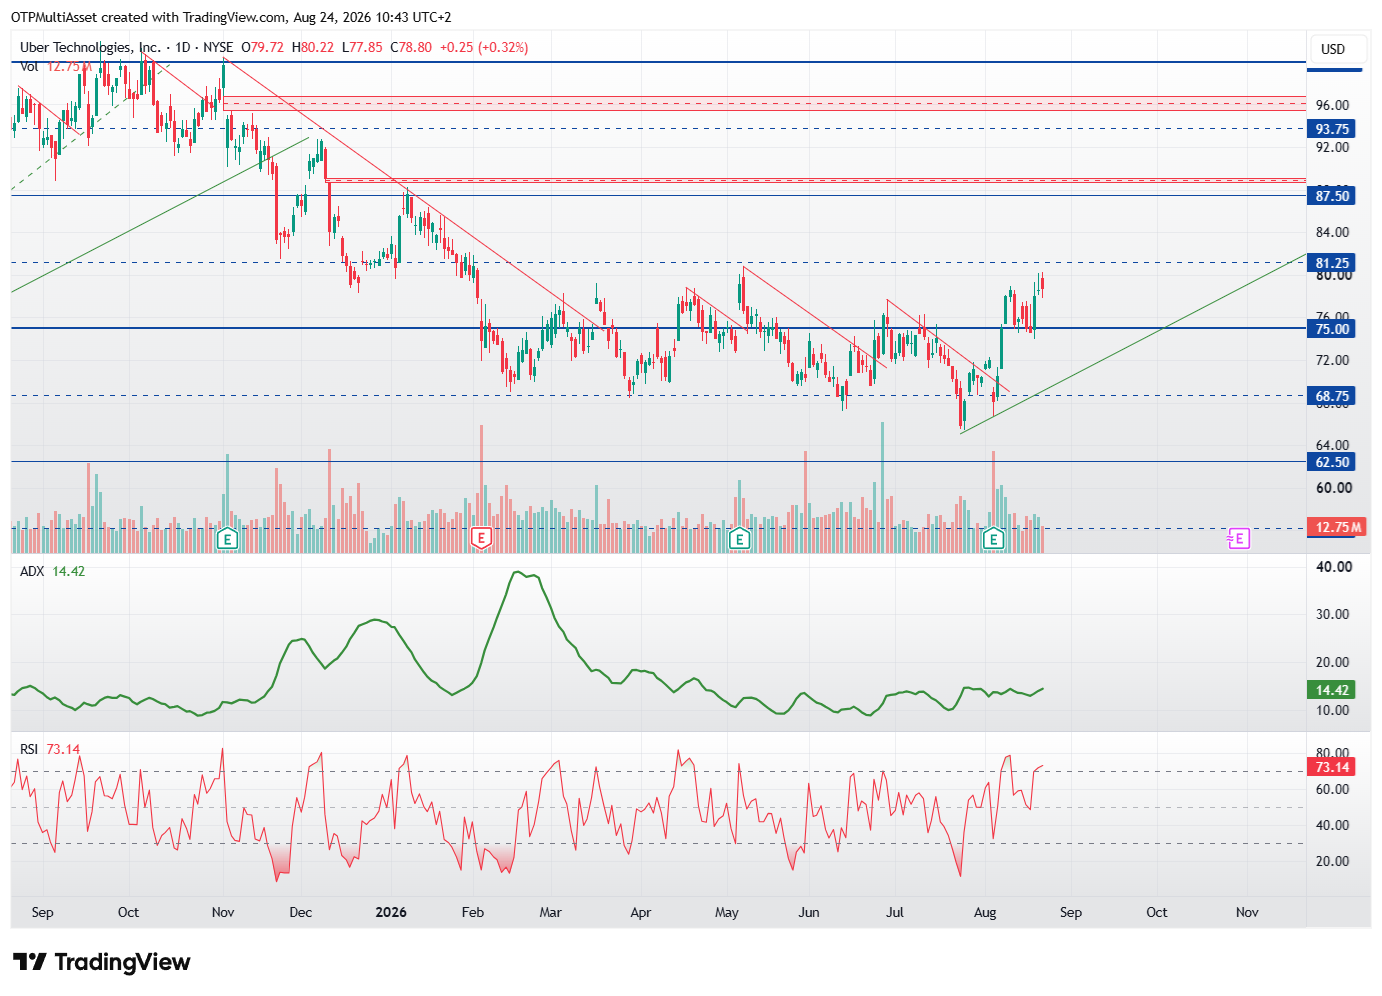Open the TradingView logo at the bottom
The height and width of the screenshot is (996, 1382).
(102, 962)
